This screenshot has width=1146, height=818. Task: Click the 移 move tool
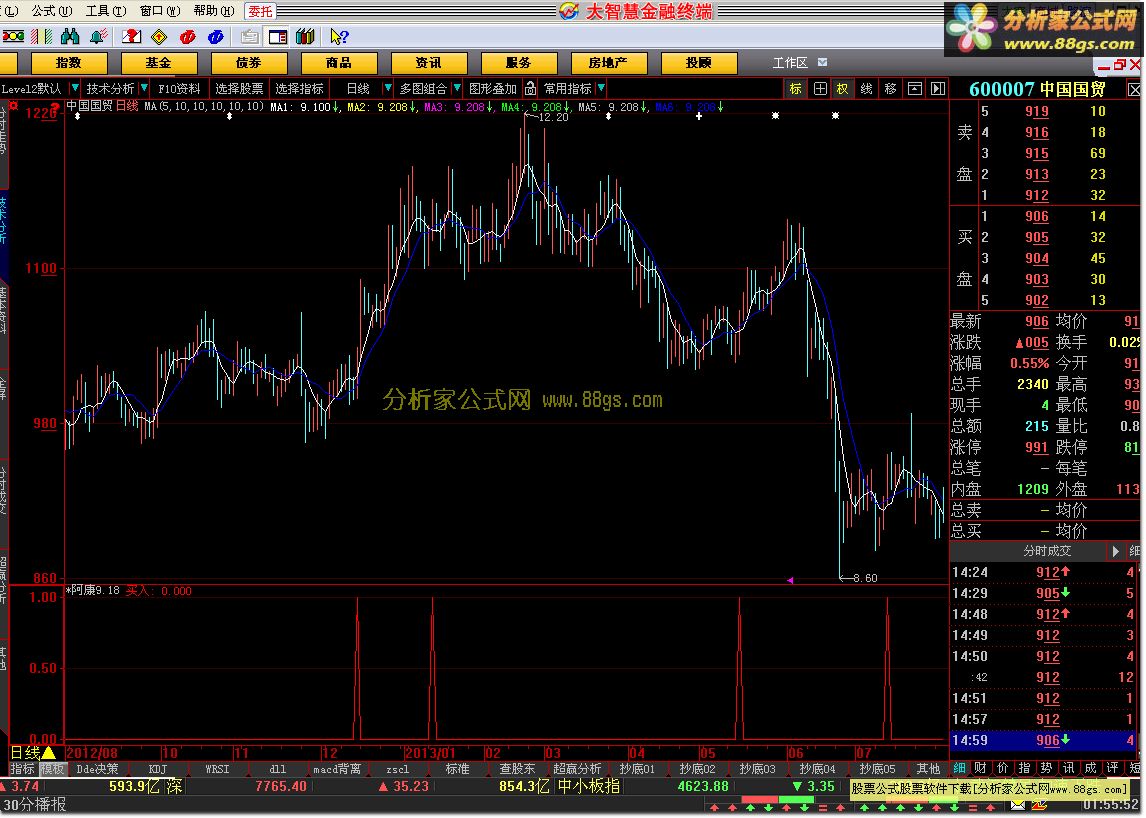890,88
